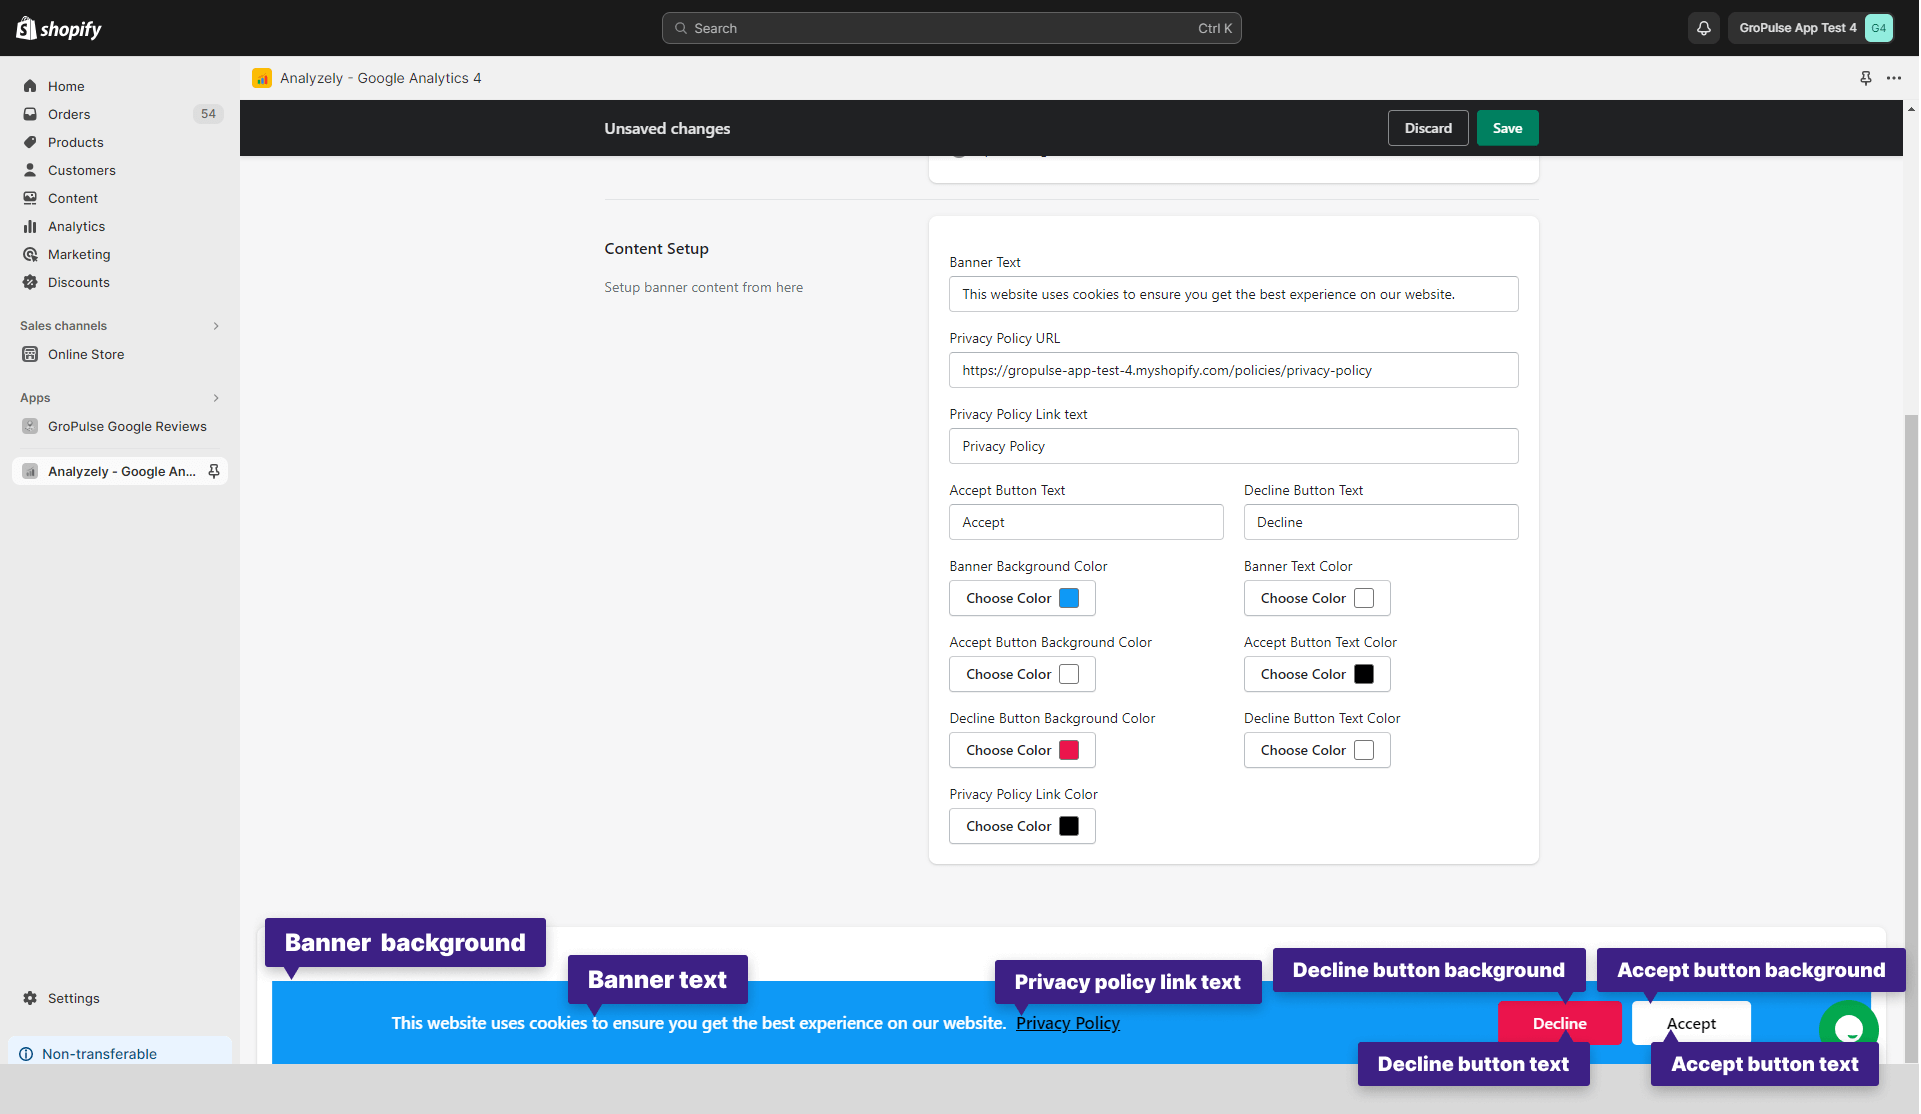Open the G4 account avatar menu
1921x1114 pixels.
click(1879, 28)
